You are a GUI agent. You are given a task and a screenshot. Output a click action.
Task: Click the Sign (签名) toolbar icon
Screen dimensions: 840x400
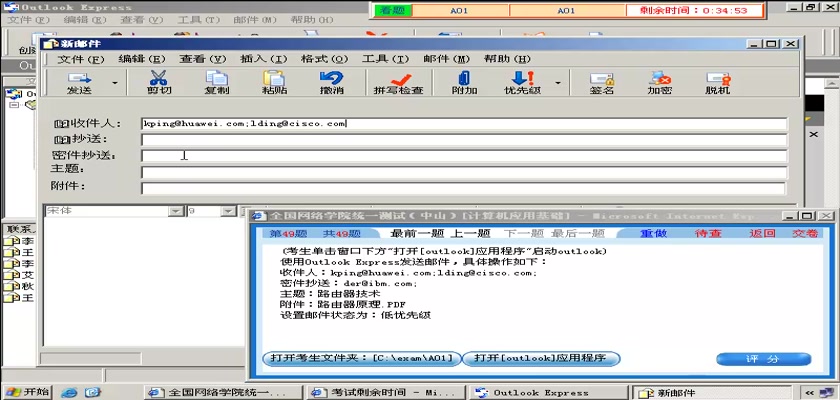pos(602,82)
